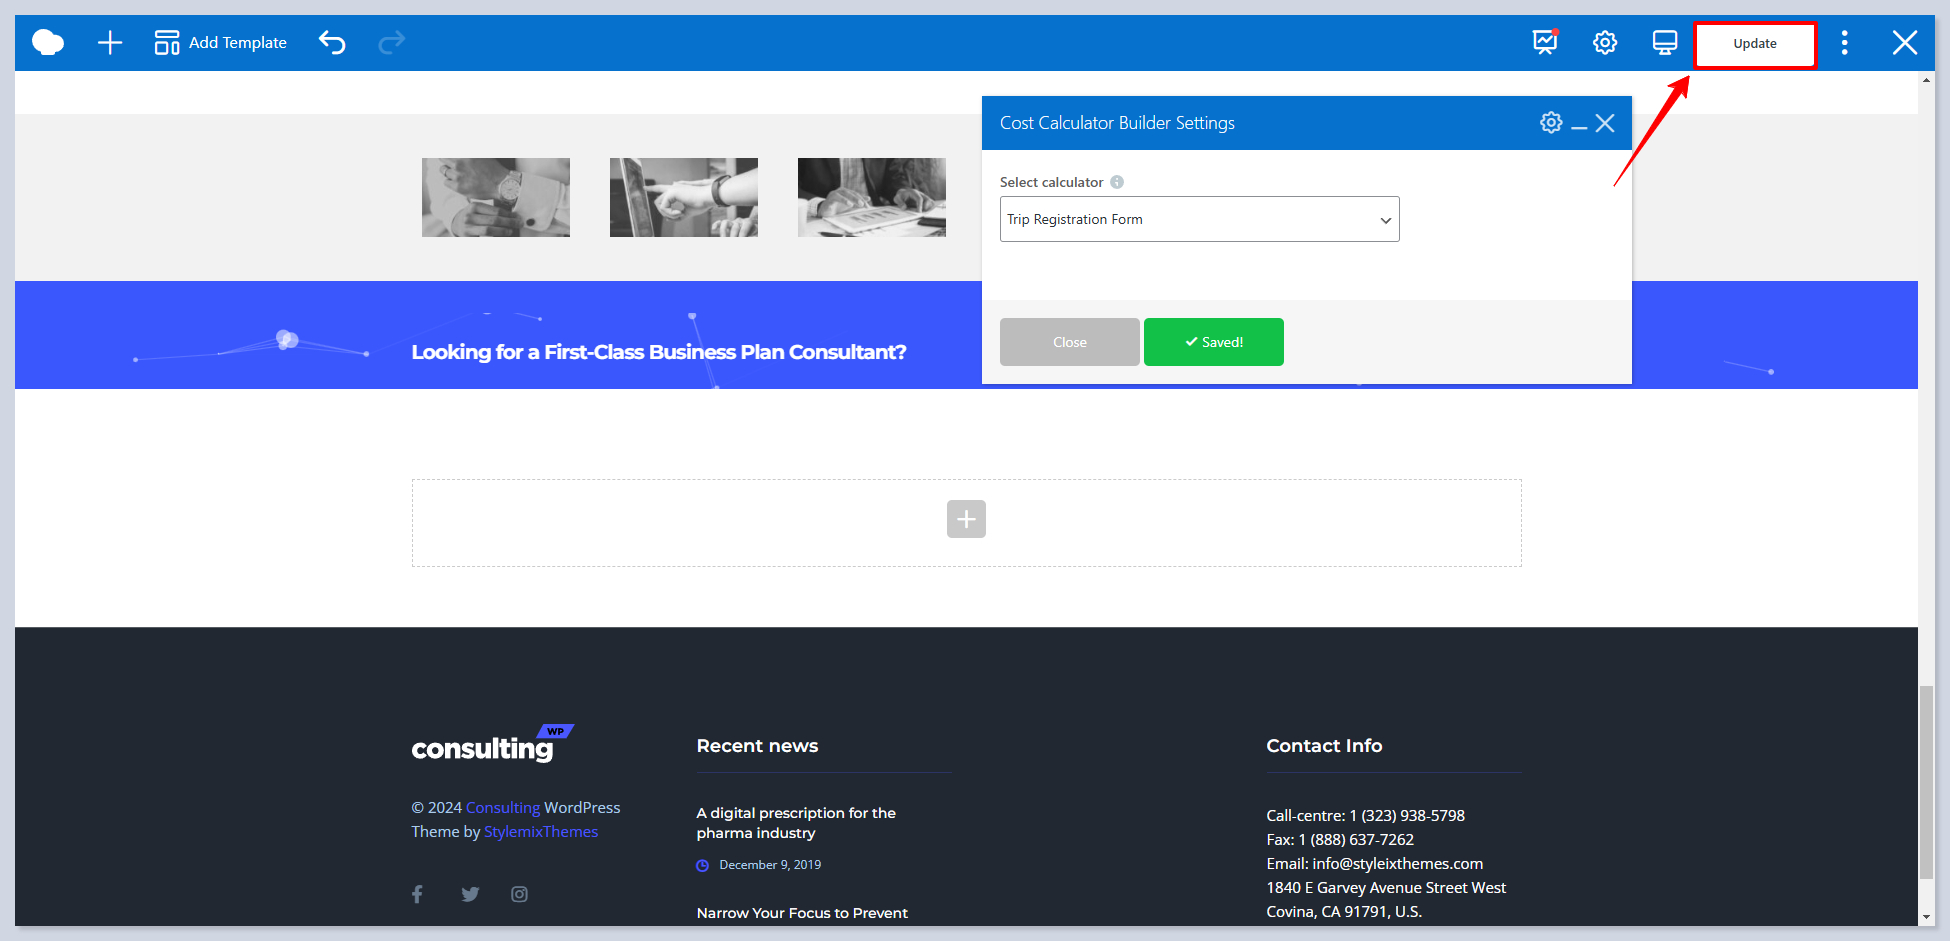Image resolution: width=1950 pixels, height=941 pixels.
Task: Click the gray Close button
Action: pyautogui.click(x=1069, y=342)
